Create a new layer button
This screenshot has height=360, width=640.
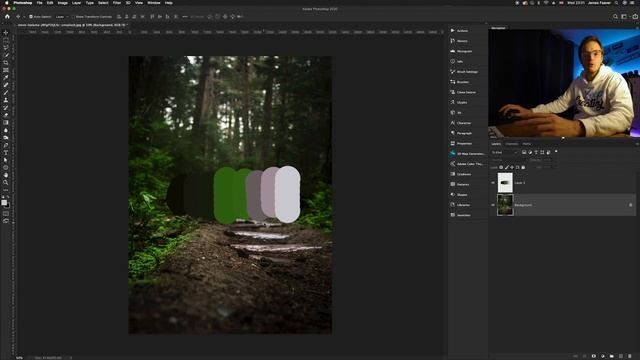[x=621, y=356]
